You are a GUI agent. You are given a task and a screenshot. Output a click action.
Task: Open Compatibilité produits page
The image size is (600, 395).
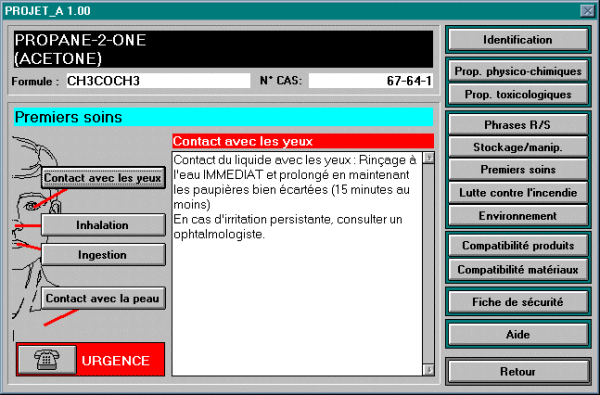click(518, 246)
